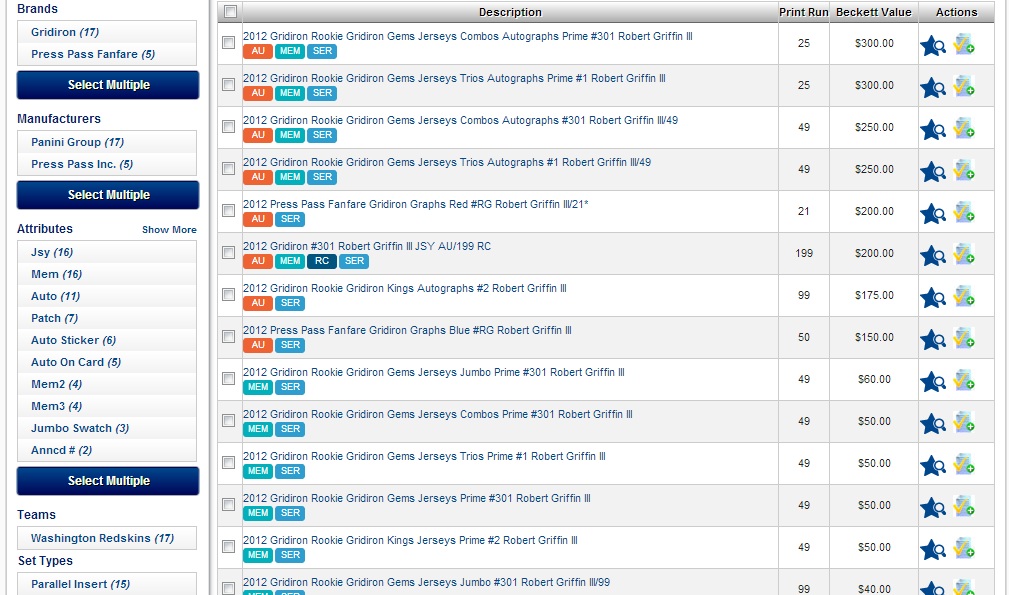This screenshot has width=1009, height=595.
Task: Check the Gridiron #301 JSY AU/199 RC row
Action: coord(228,252)
